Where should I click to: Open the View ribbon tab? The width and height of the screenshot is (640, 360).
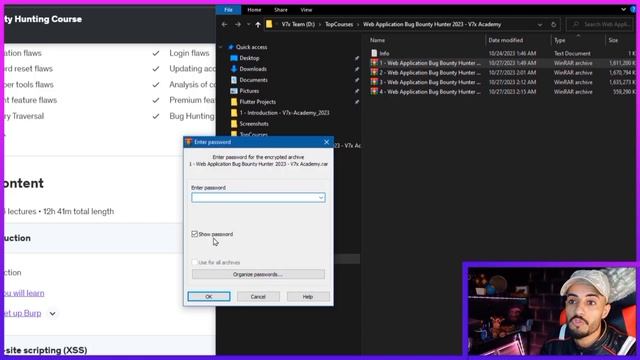(x=306, y=10)
